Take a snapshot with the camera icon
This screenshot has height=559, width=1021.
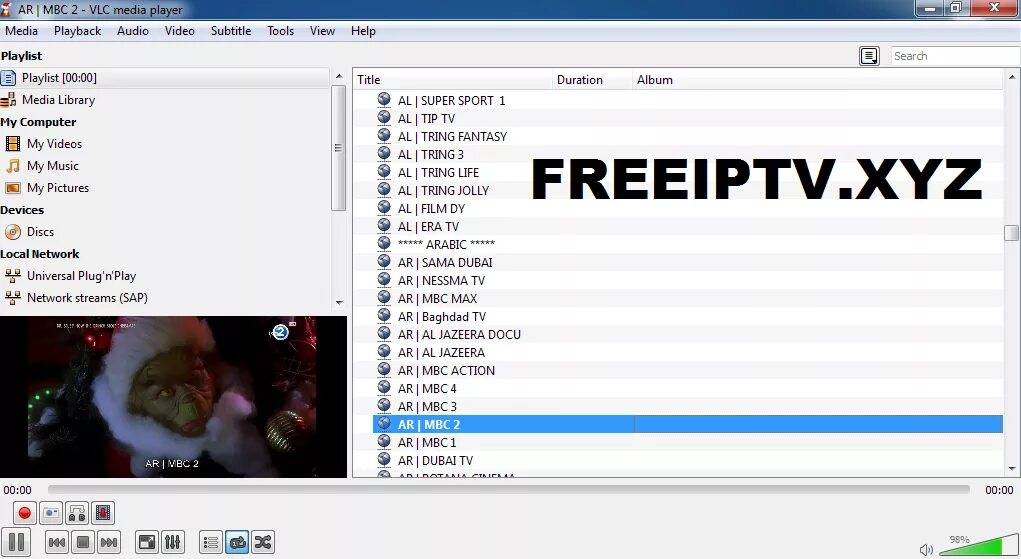point(51,513)
